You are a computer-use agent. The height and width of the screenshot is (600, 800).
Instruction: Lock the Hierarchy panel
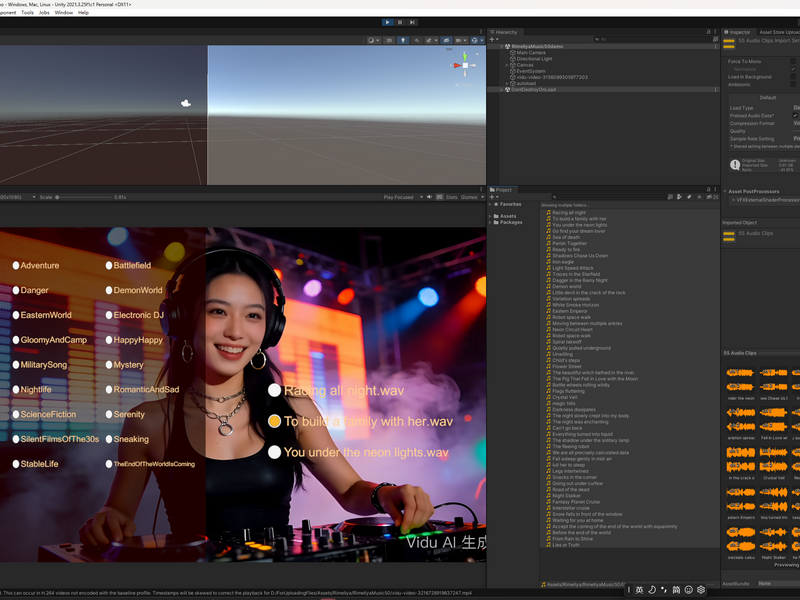708,32
